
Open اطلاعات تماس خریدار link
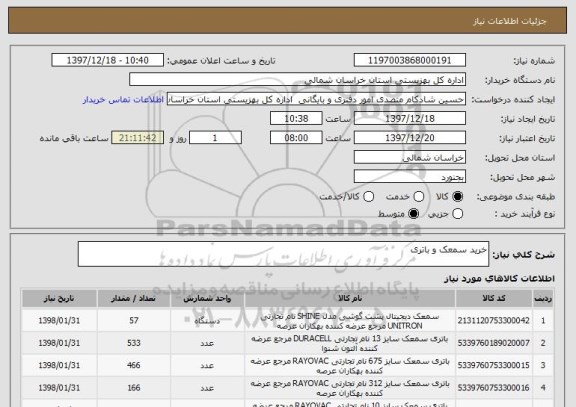click(x=123, y=100)
